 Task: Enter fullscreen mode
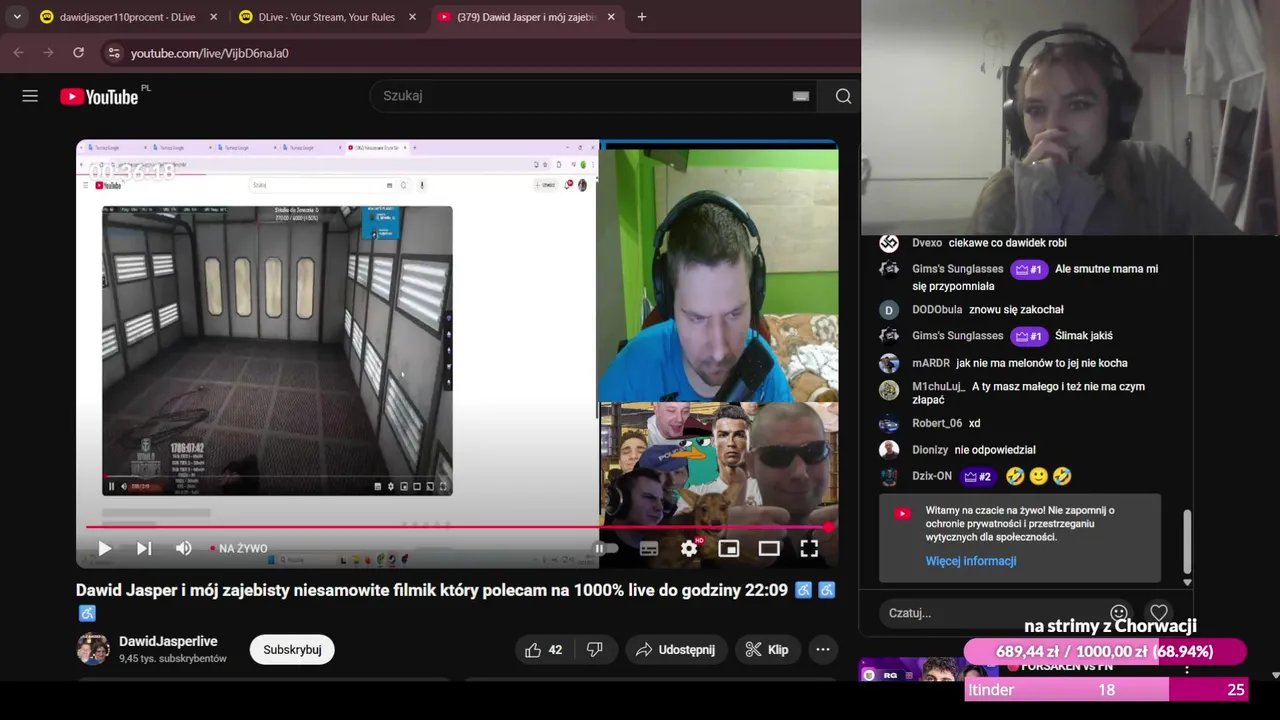click(809, 548)
